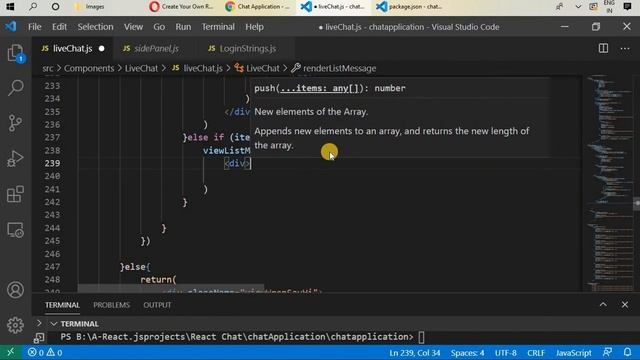Click the horizontal scrollbar under the code

click(x=171, y=289)
